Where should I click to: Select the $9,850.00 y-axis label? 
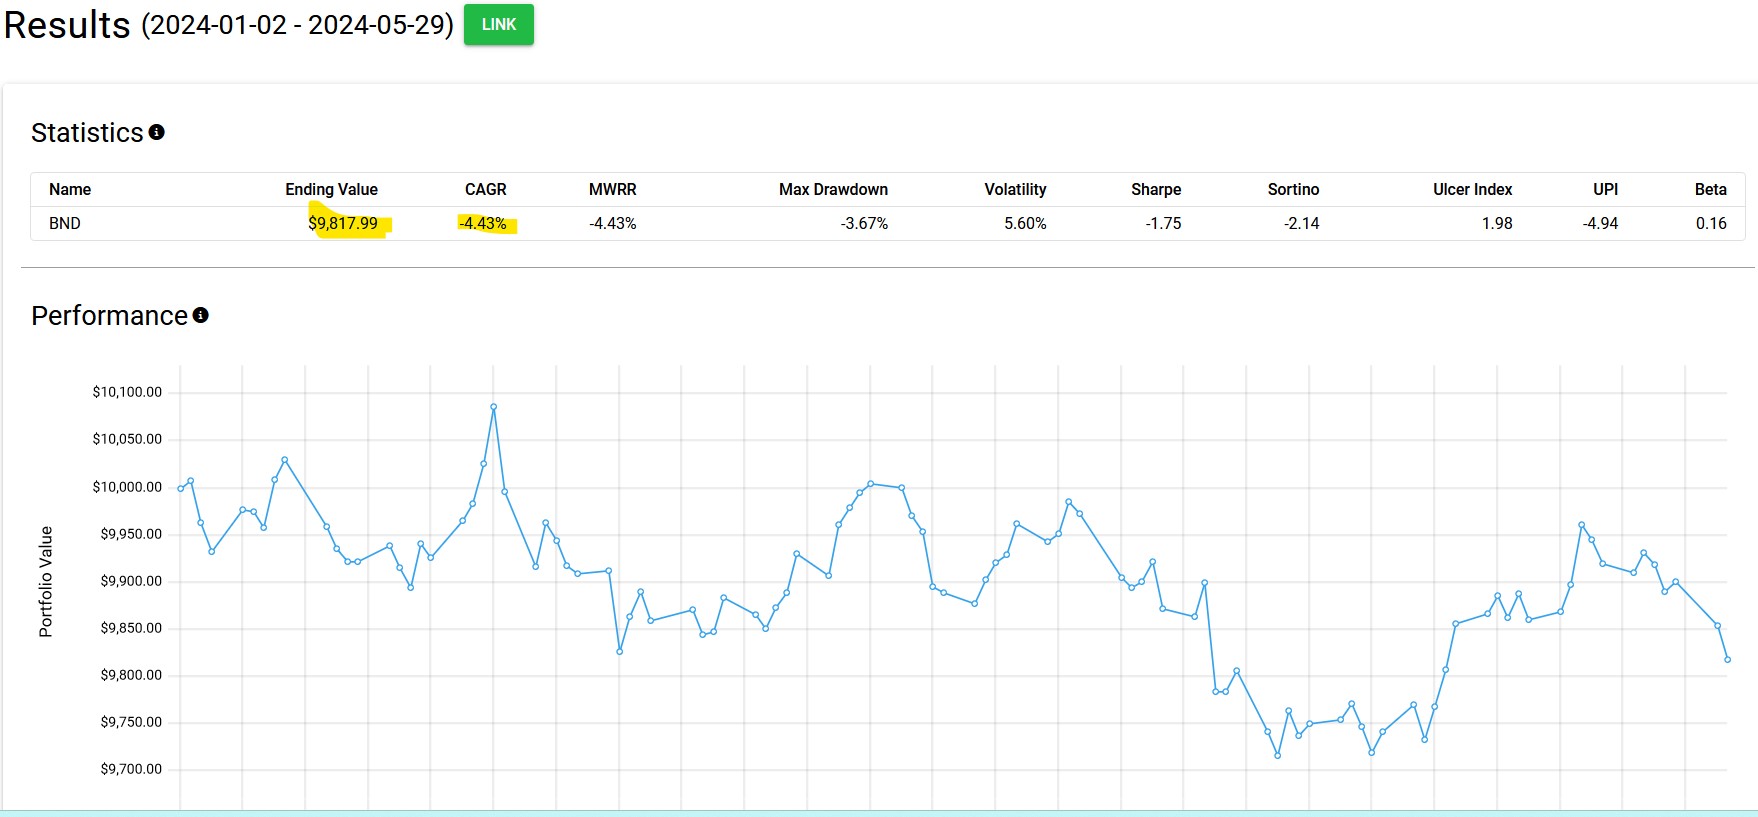(x=131, y=628)
